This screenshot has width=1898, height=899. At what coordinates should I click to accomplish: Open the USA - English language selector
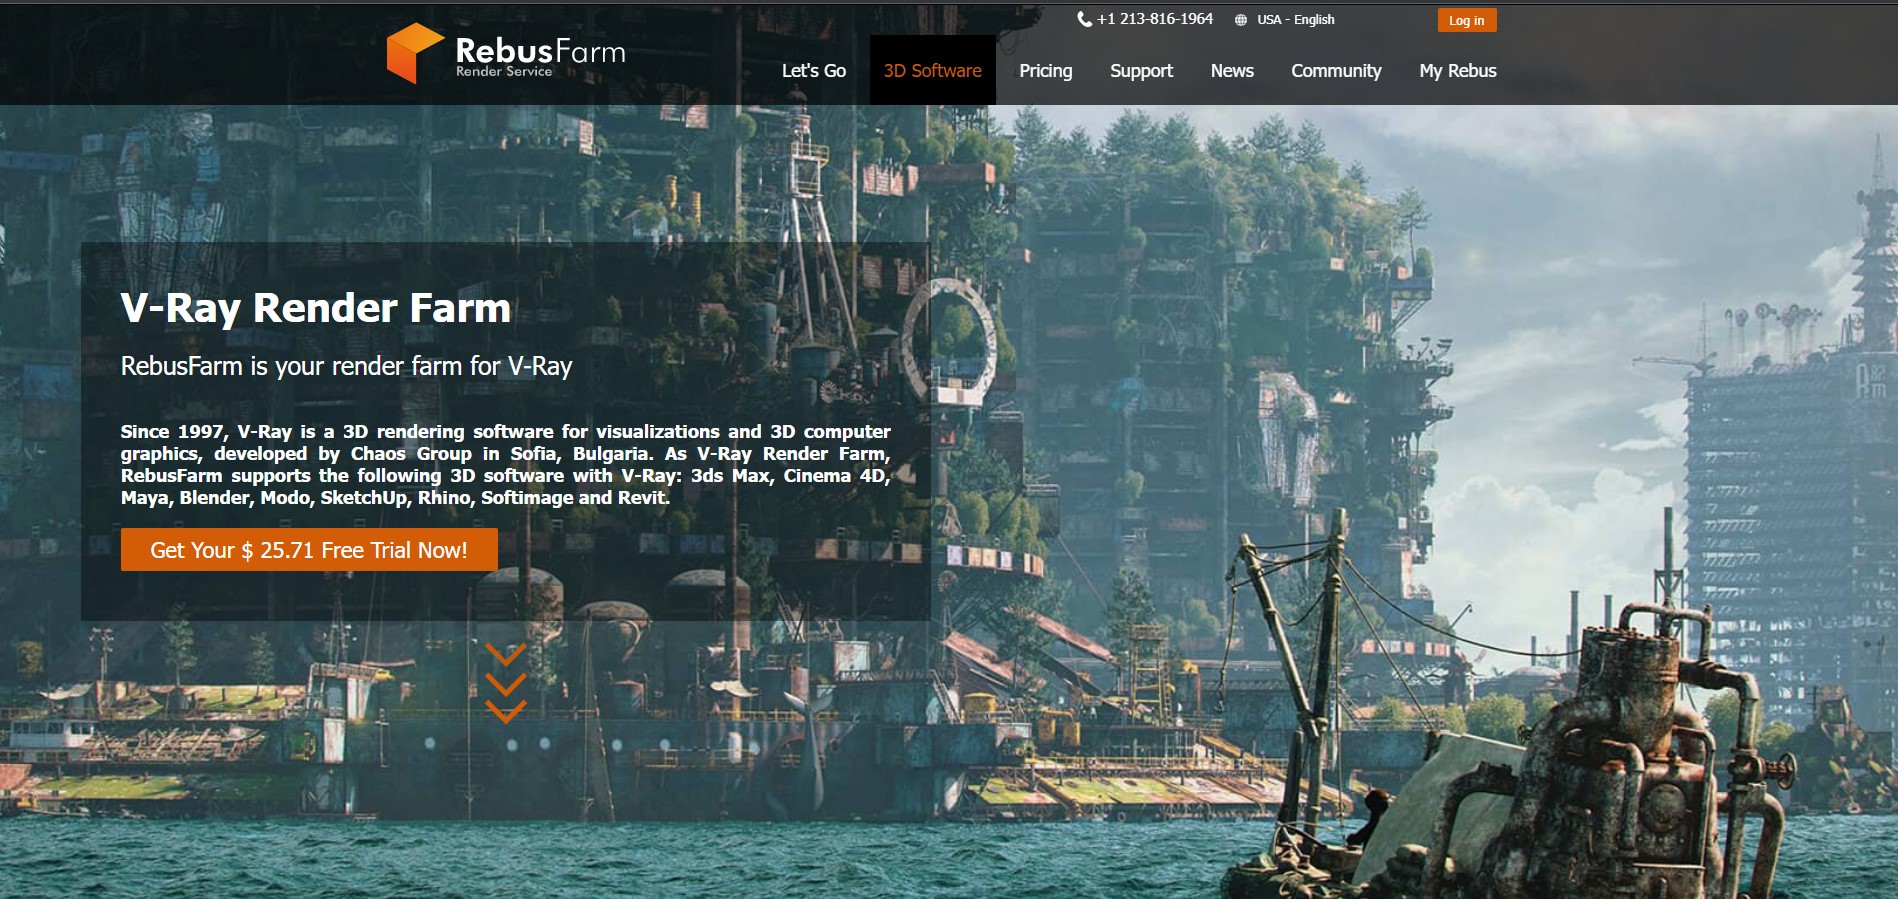(1295, 20)
